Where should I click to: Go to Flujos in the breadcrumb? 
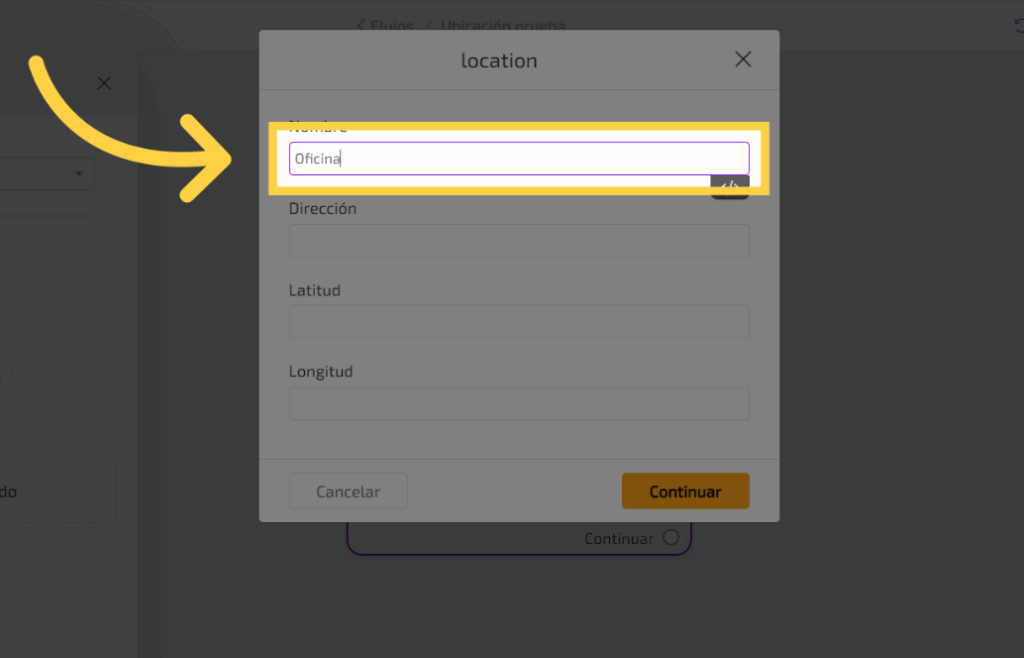tap(392, 26)
